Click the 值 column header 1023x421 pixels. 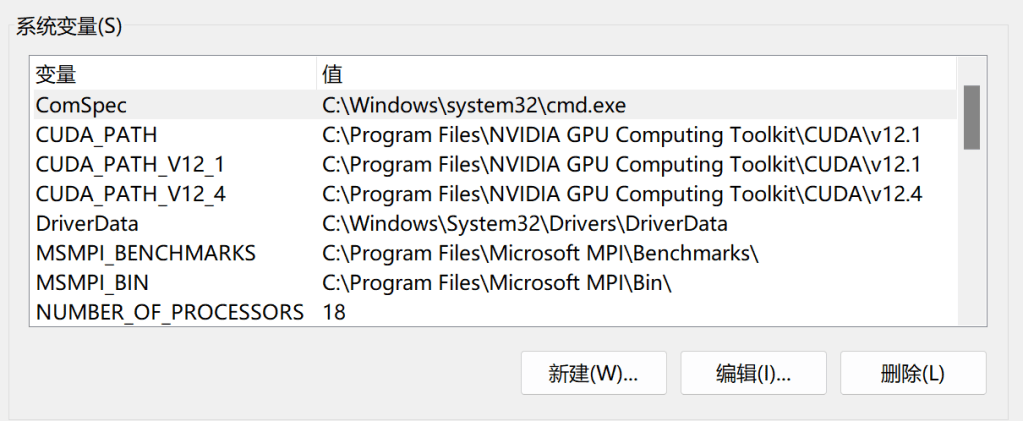pos(332,74)
